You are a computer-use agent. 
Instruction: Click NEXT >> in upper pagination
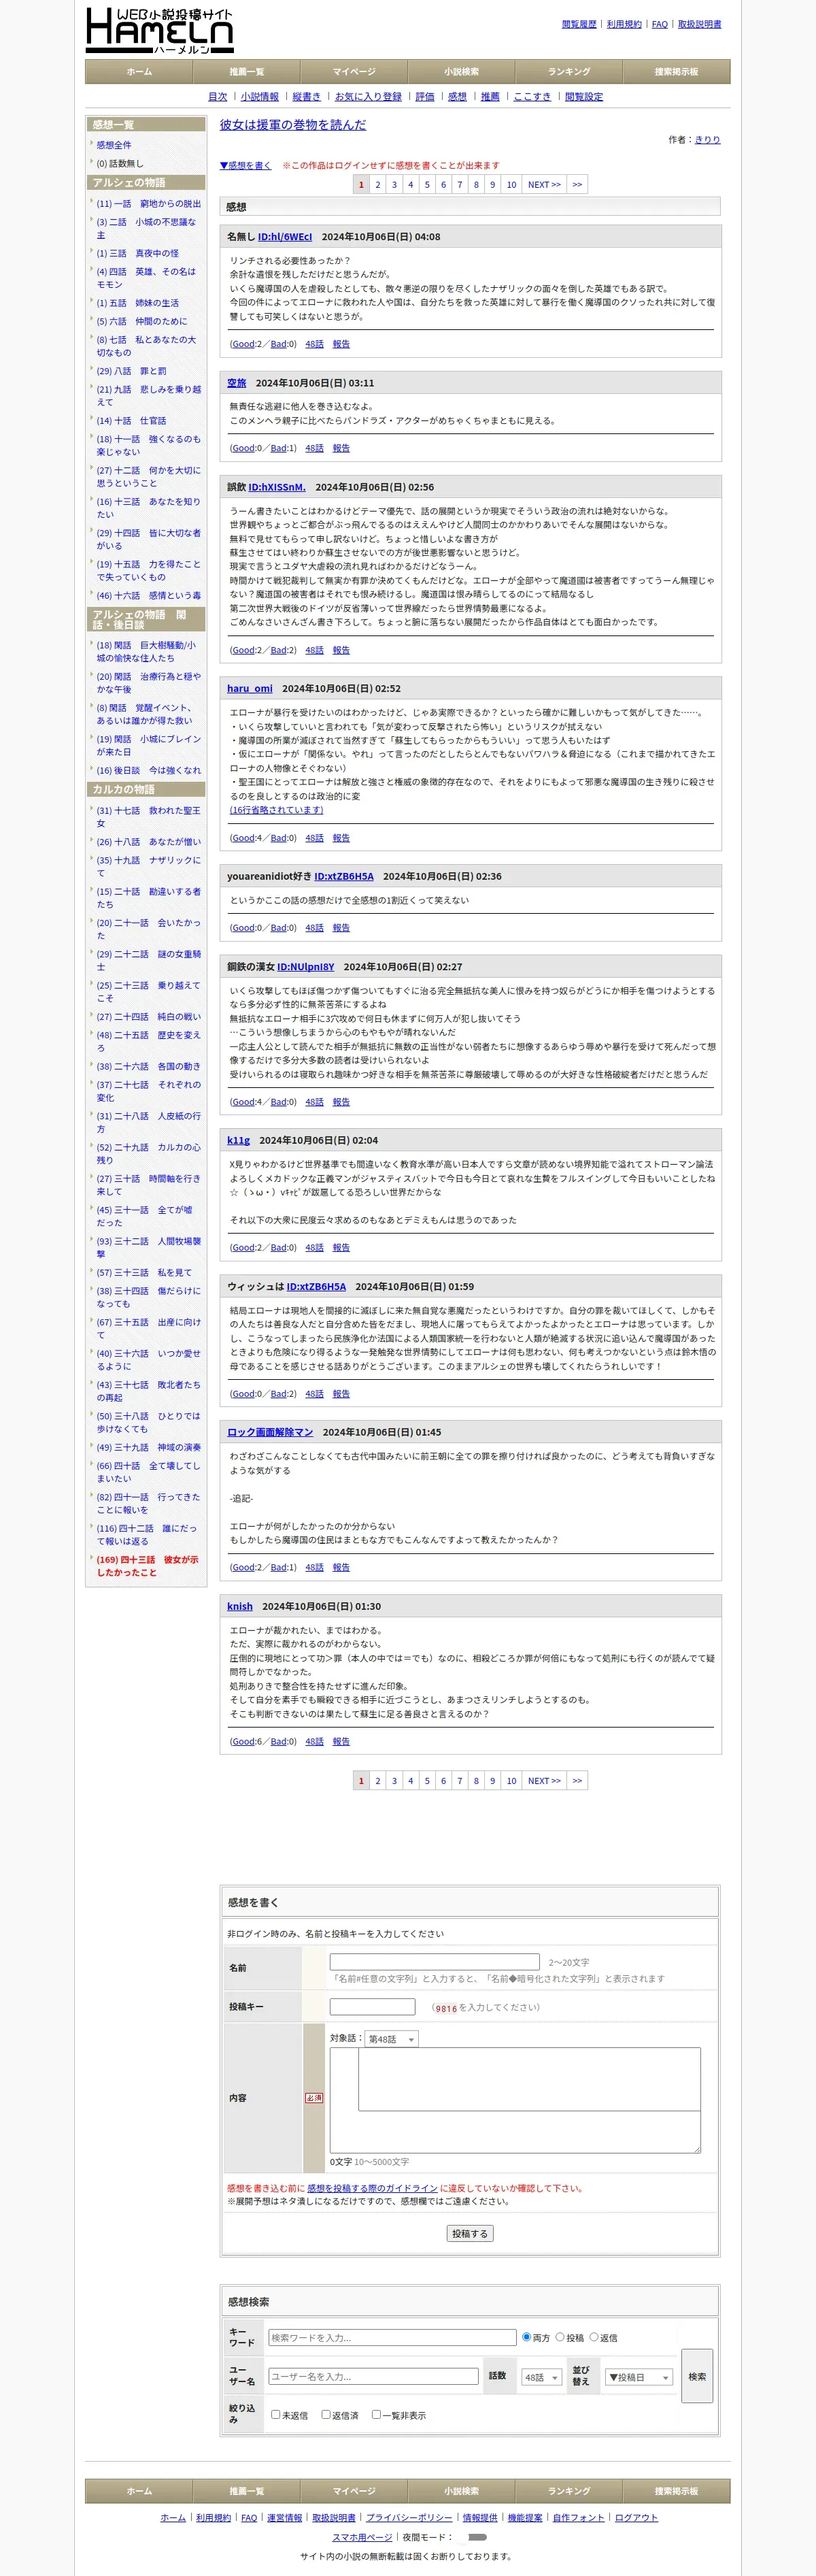click(x=544, y=185)
